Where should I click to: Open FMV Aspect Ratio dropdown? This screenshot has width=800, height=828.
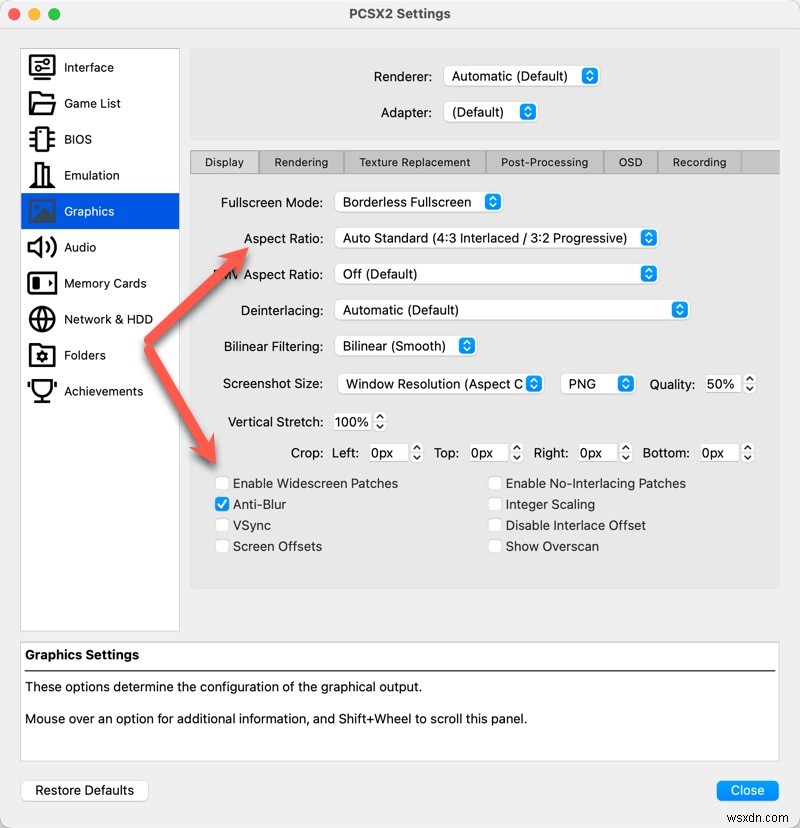pyautogui.click(x=496, y=274)
